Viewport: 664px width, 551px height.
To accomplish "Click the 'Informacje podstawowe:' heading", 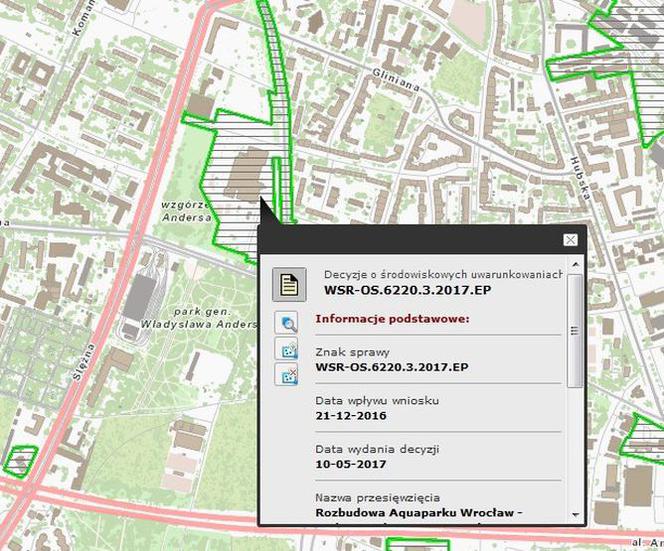I will pyautogui.click(x=393, y=319).
